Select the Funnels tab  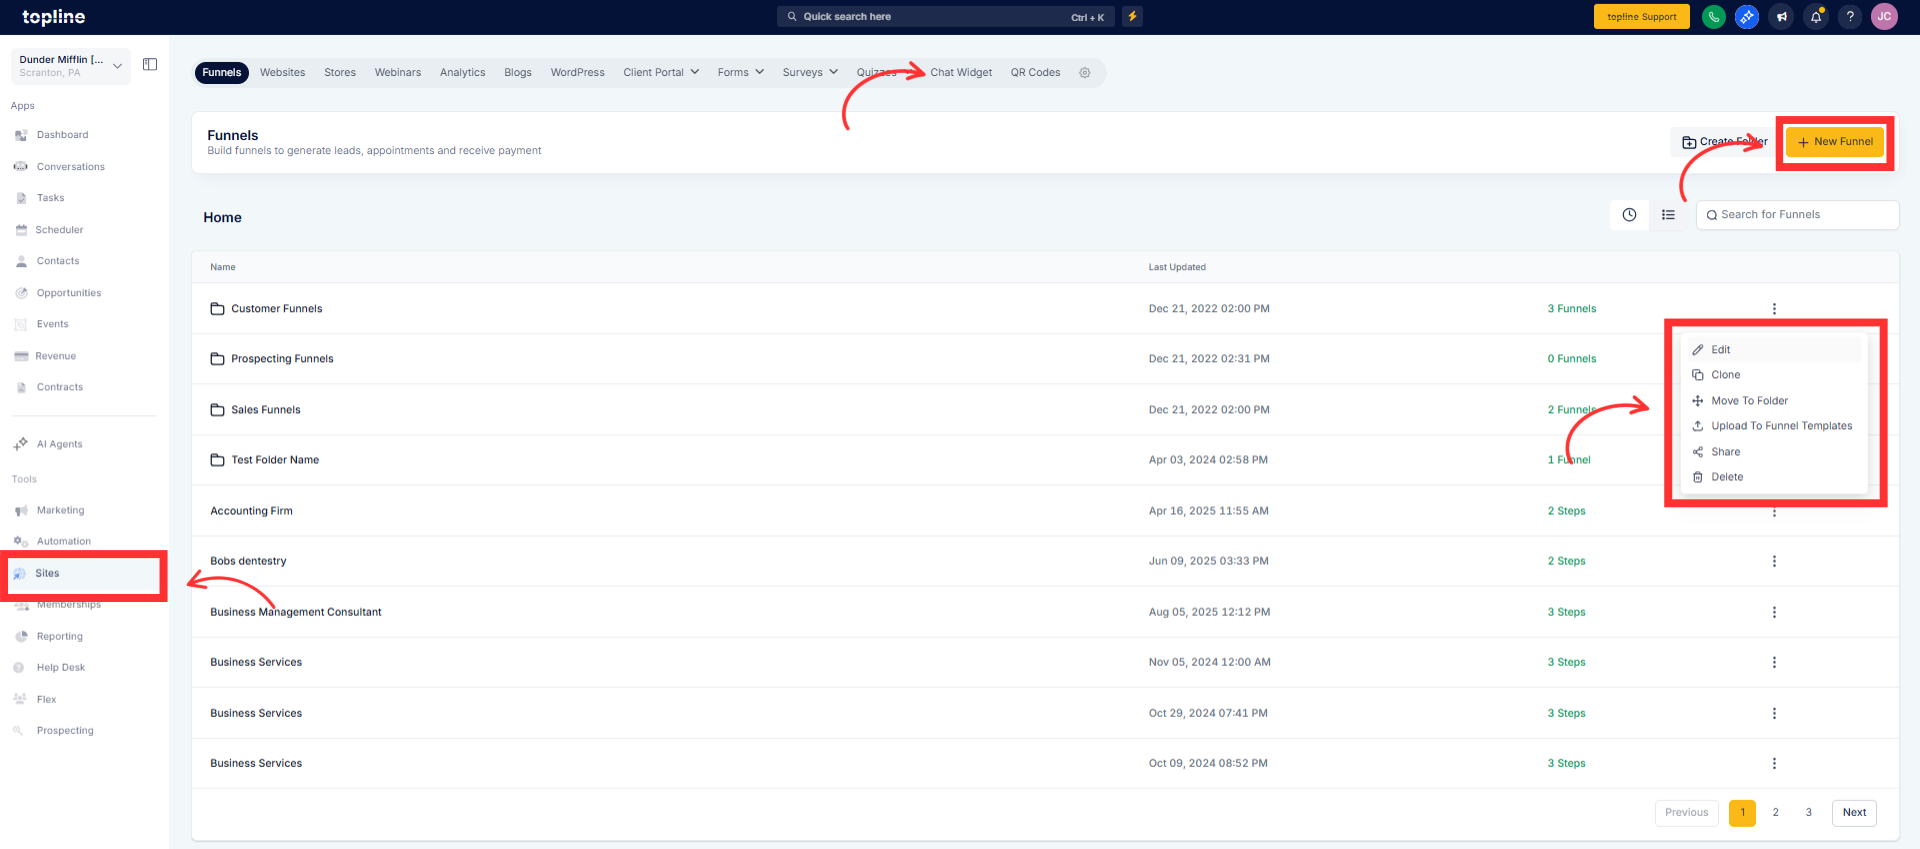(x=221, y=73)
